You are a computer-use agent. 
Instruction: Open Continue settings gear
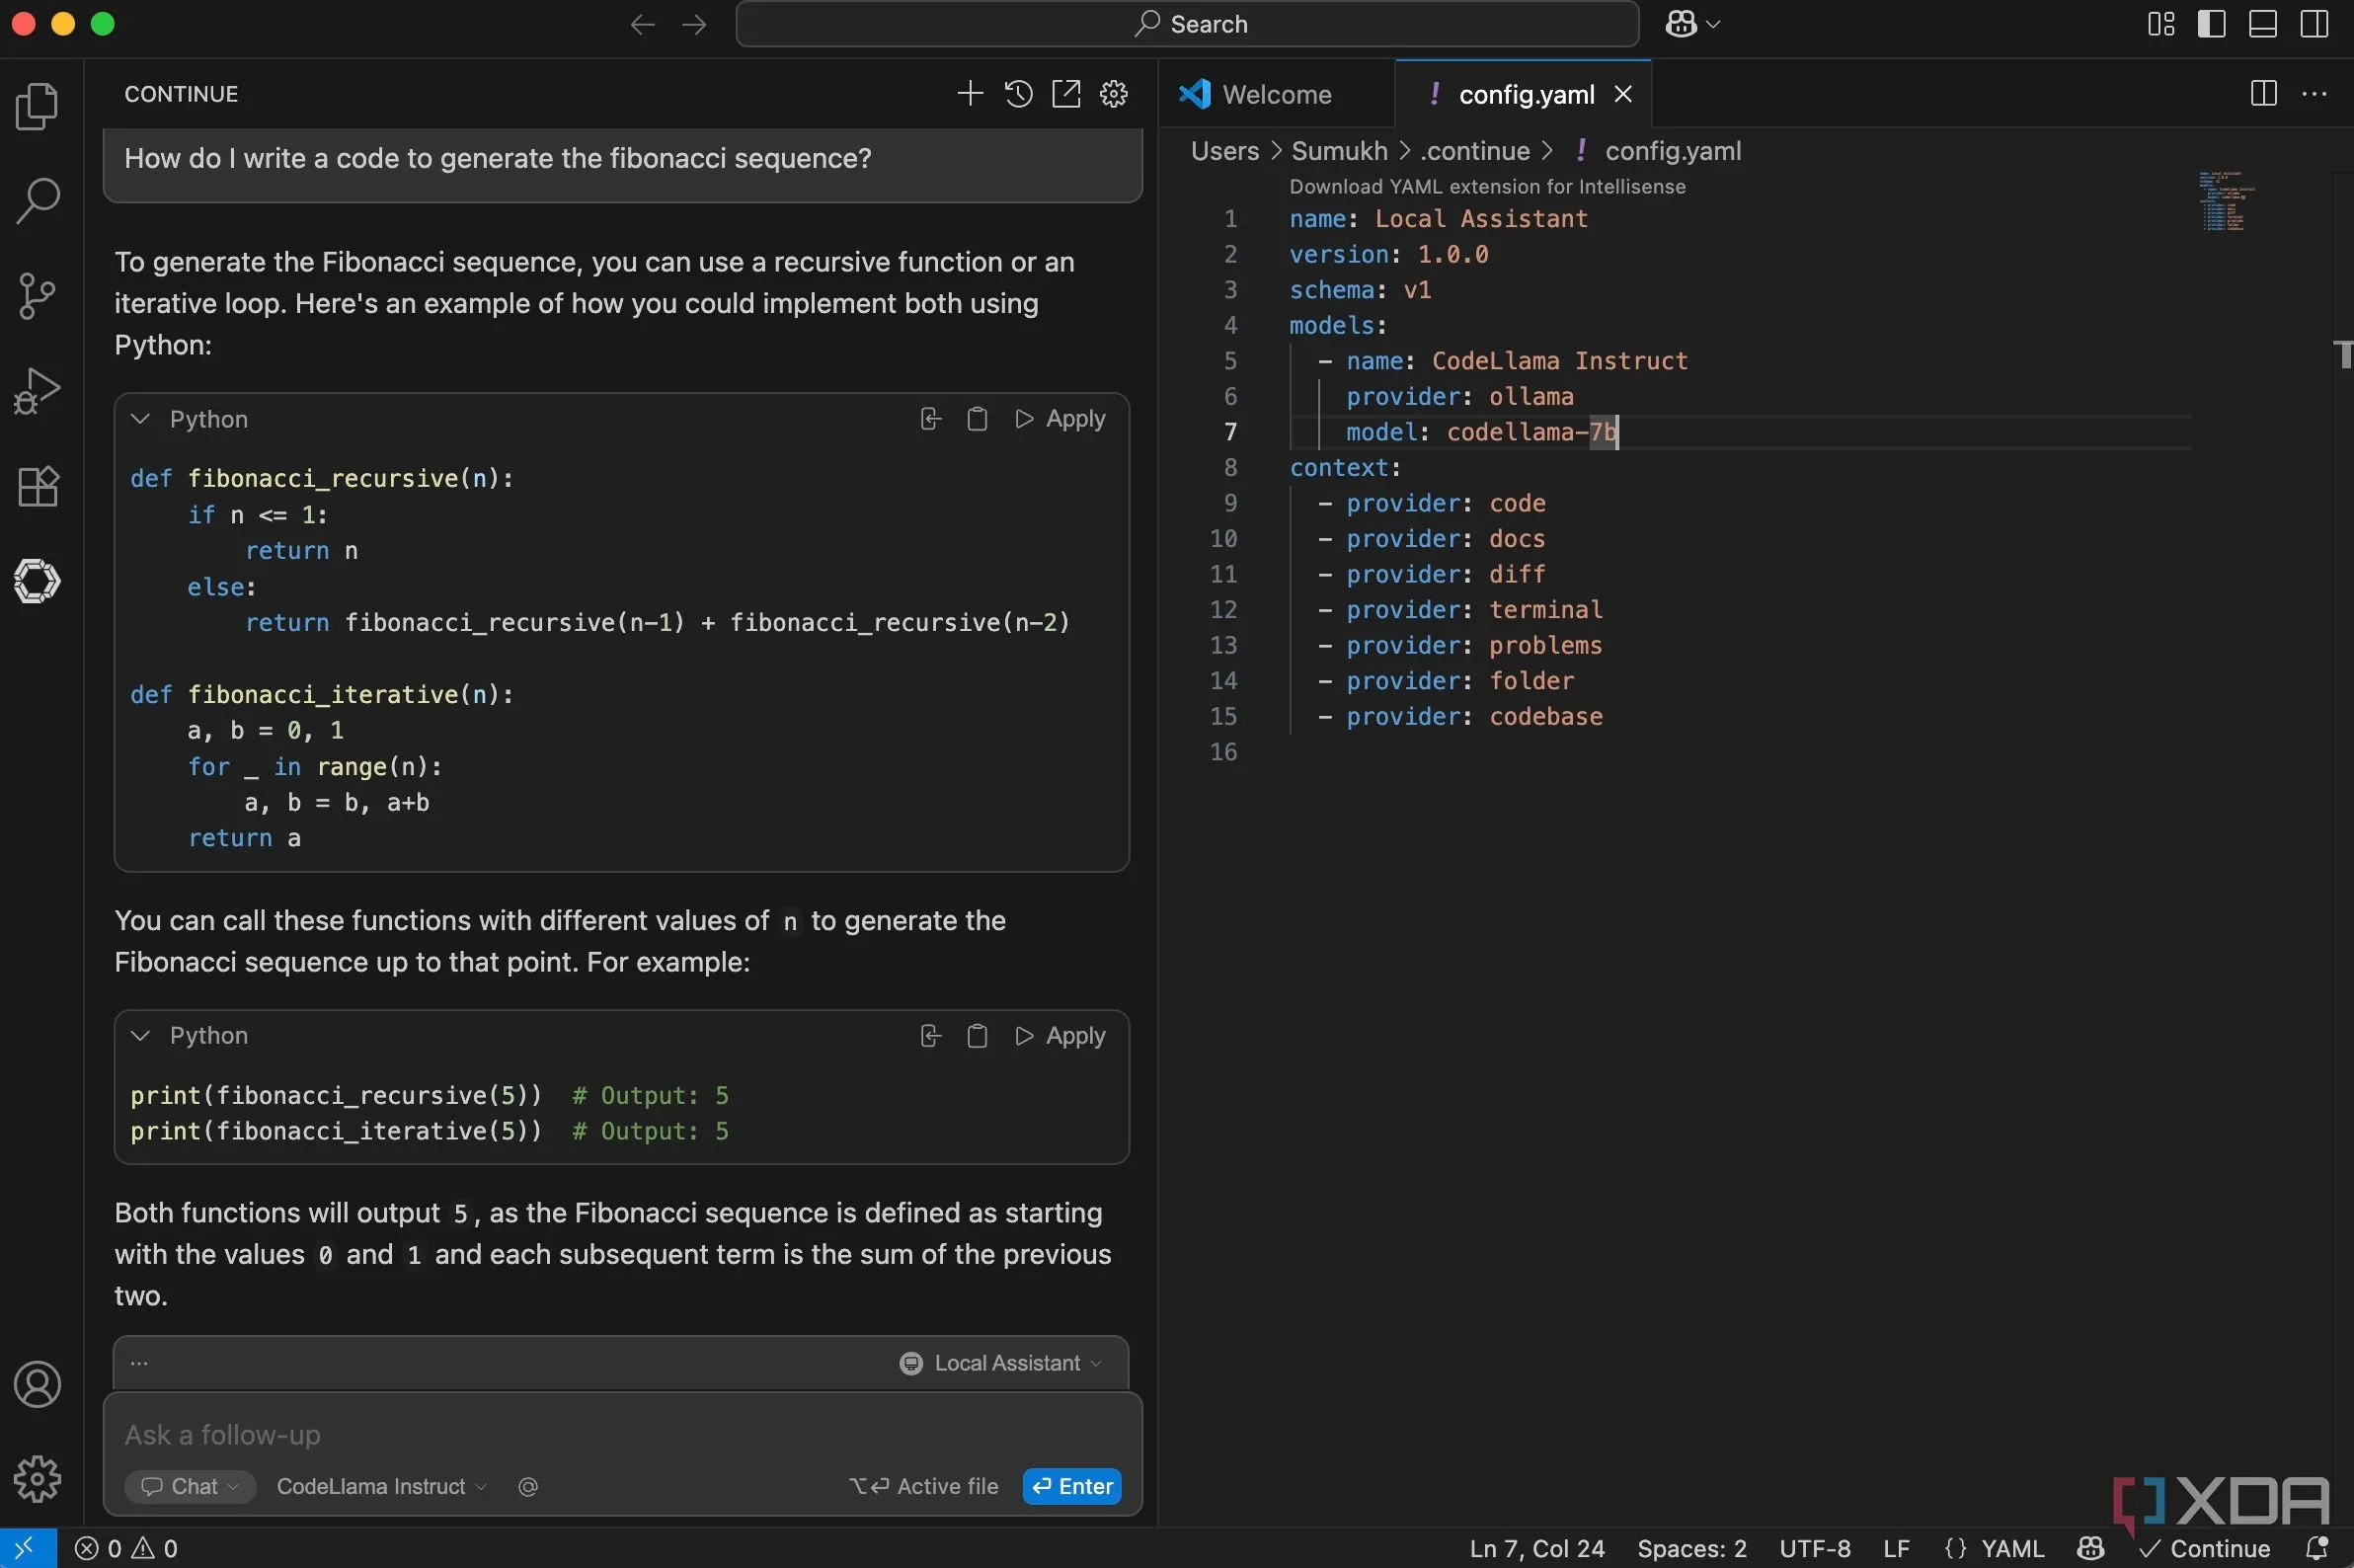(x=1114, y=94)
